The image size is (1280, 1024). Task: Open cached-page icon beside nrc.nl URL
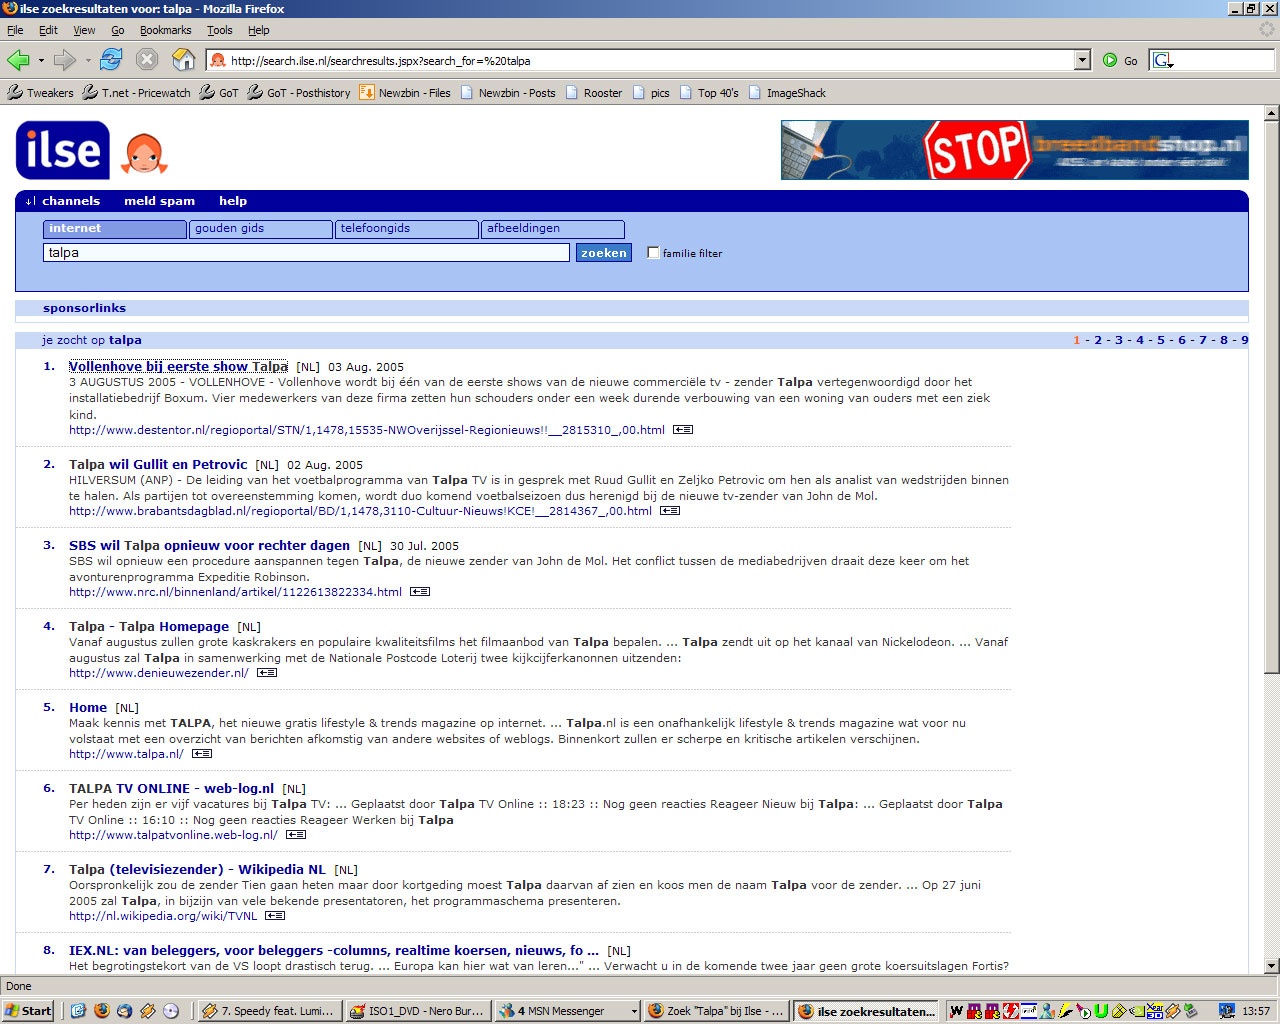point(419,592)
